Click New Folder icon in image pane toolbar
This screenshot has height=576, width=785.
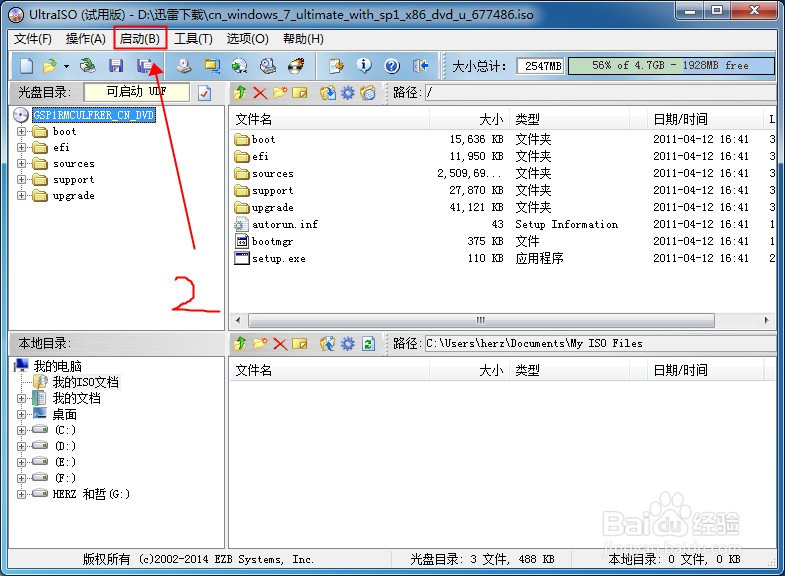(280, 93)
